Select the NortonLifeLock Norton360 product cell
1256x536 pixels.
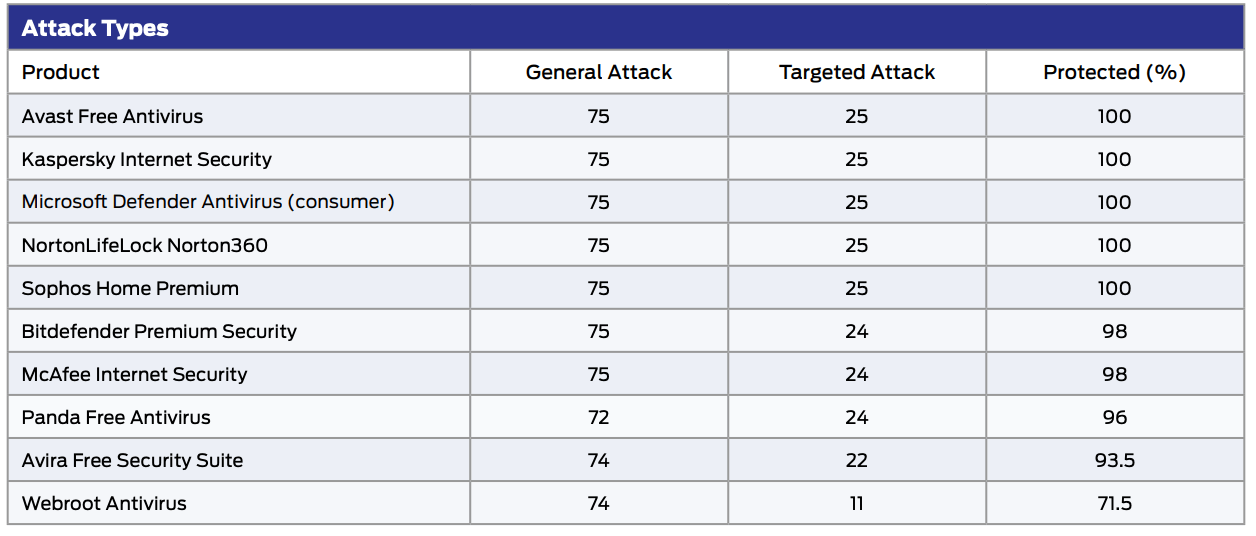tap(145, 245)
